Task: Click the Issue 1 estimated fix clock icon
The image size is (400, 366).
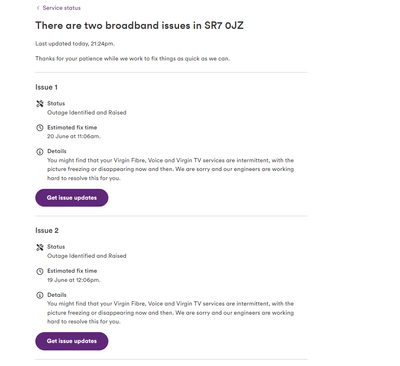Action: (40, 128)
